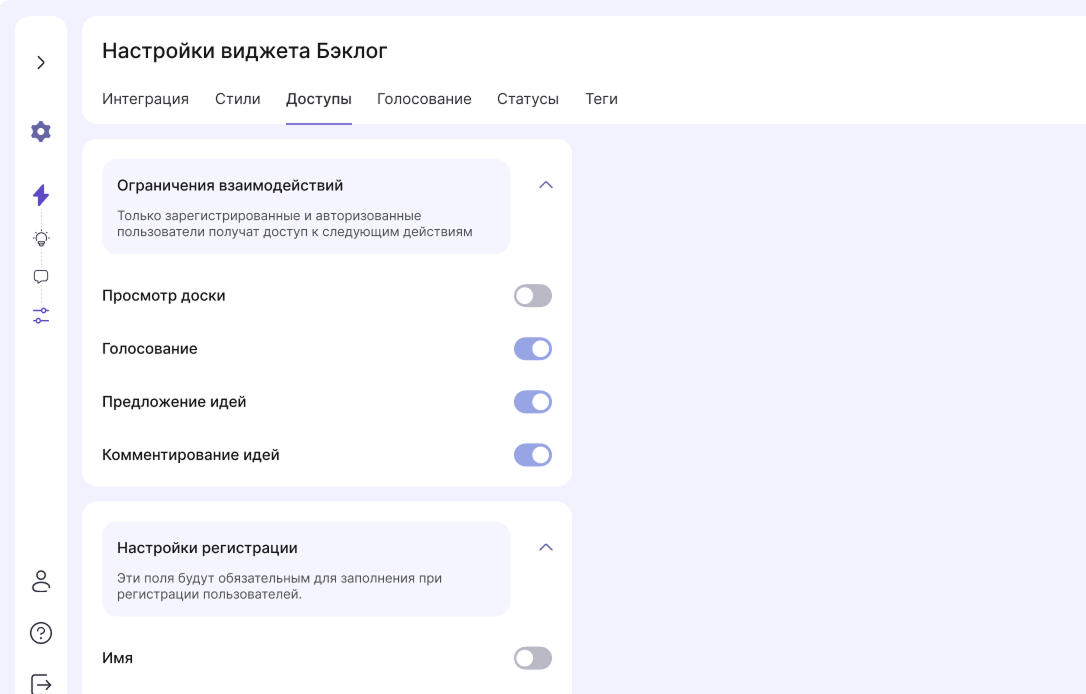
Task: Log out using the exit icon
Action: (x=41, y=683)
